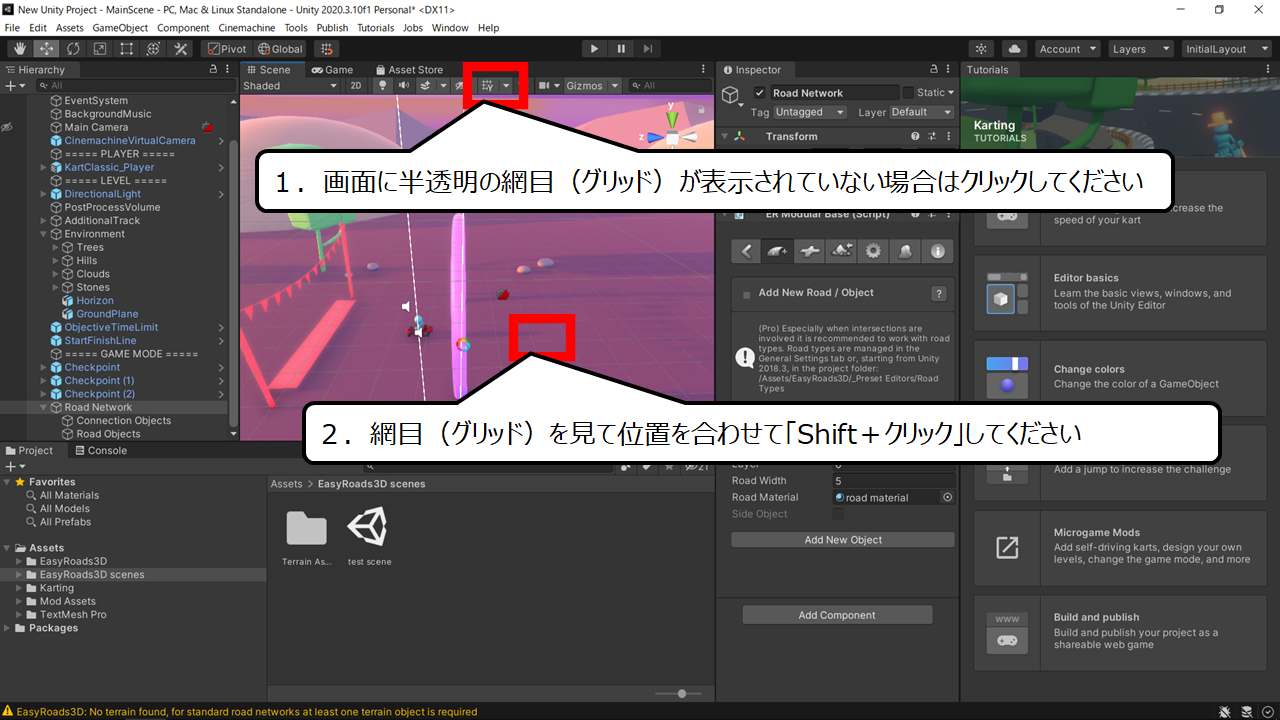Open Layer Default dropdown

[x=922, y=112]
